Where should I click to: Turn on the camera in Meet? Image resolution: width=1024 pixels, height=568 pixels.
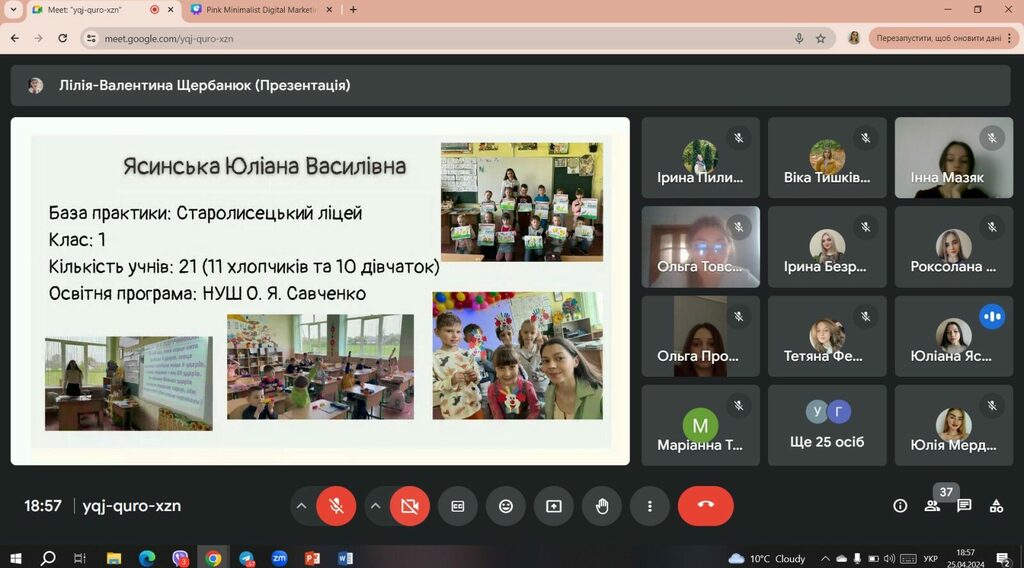coord(409,506)
